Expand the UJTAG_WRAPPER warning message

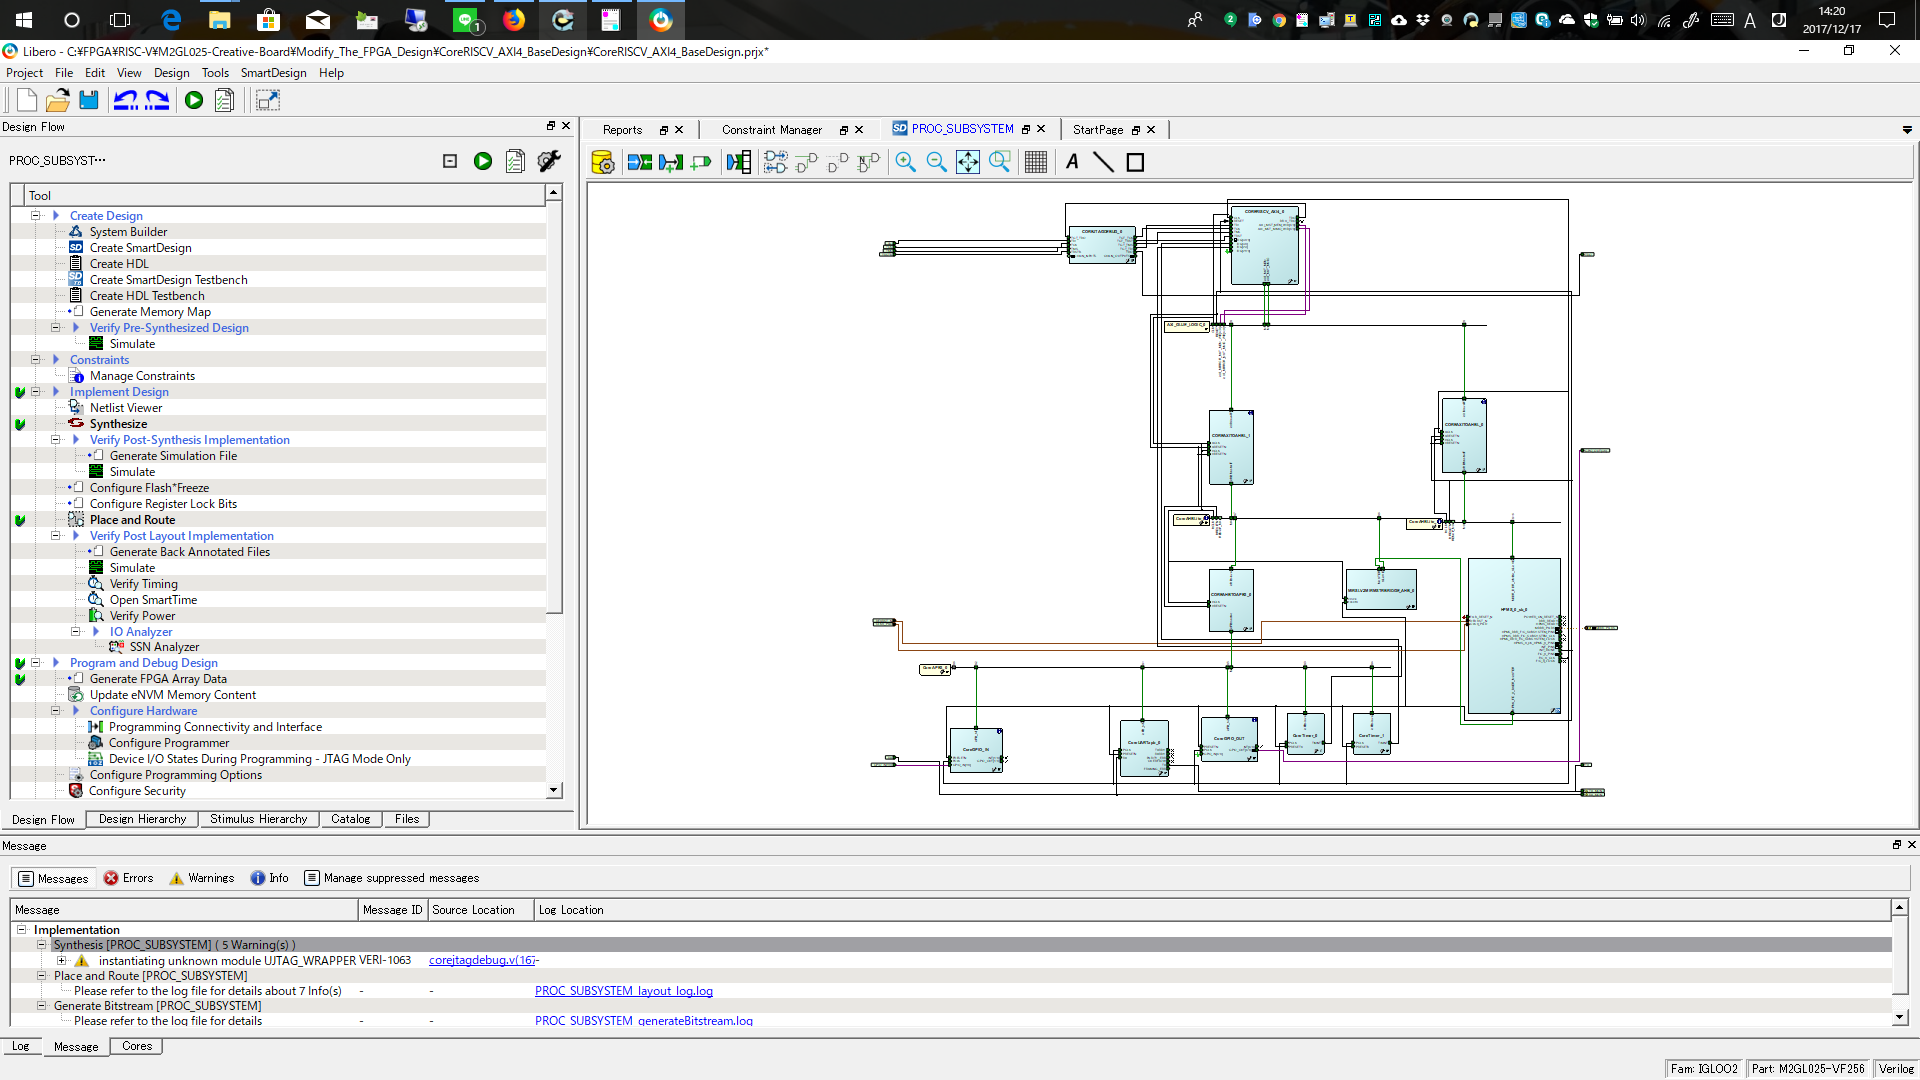click(62, 960)
